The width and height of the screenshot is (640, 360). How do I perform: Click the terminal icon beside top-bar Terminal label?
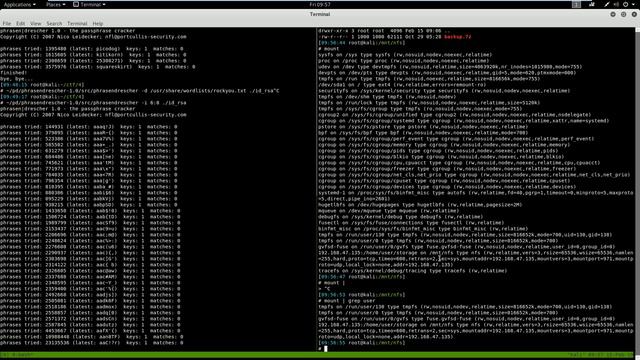coord(76,4)
